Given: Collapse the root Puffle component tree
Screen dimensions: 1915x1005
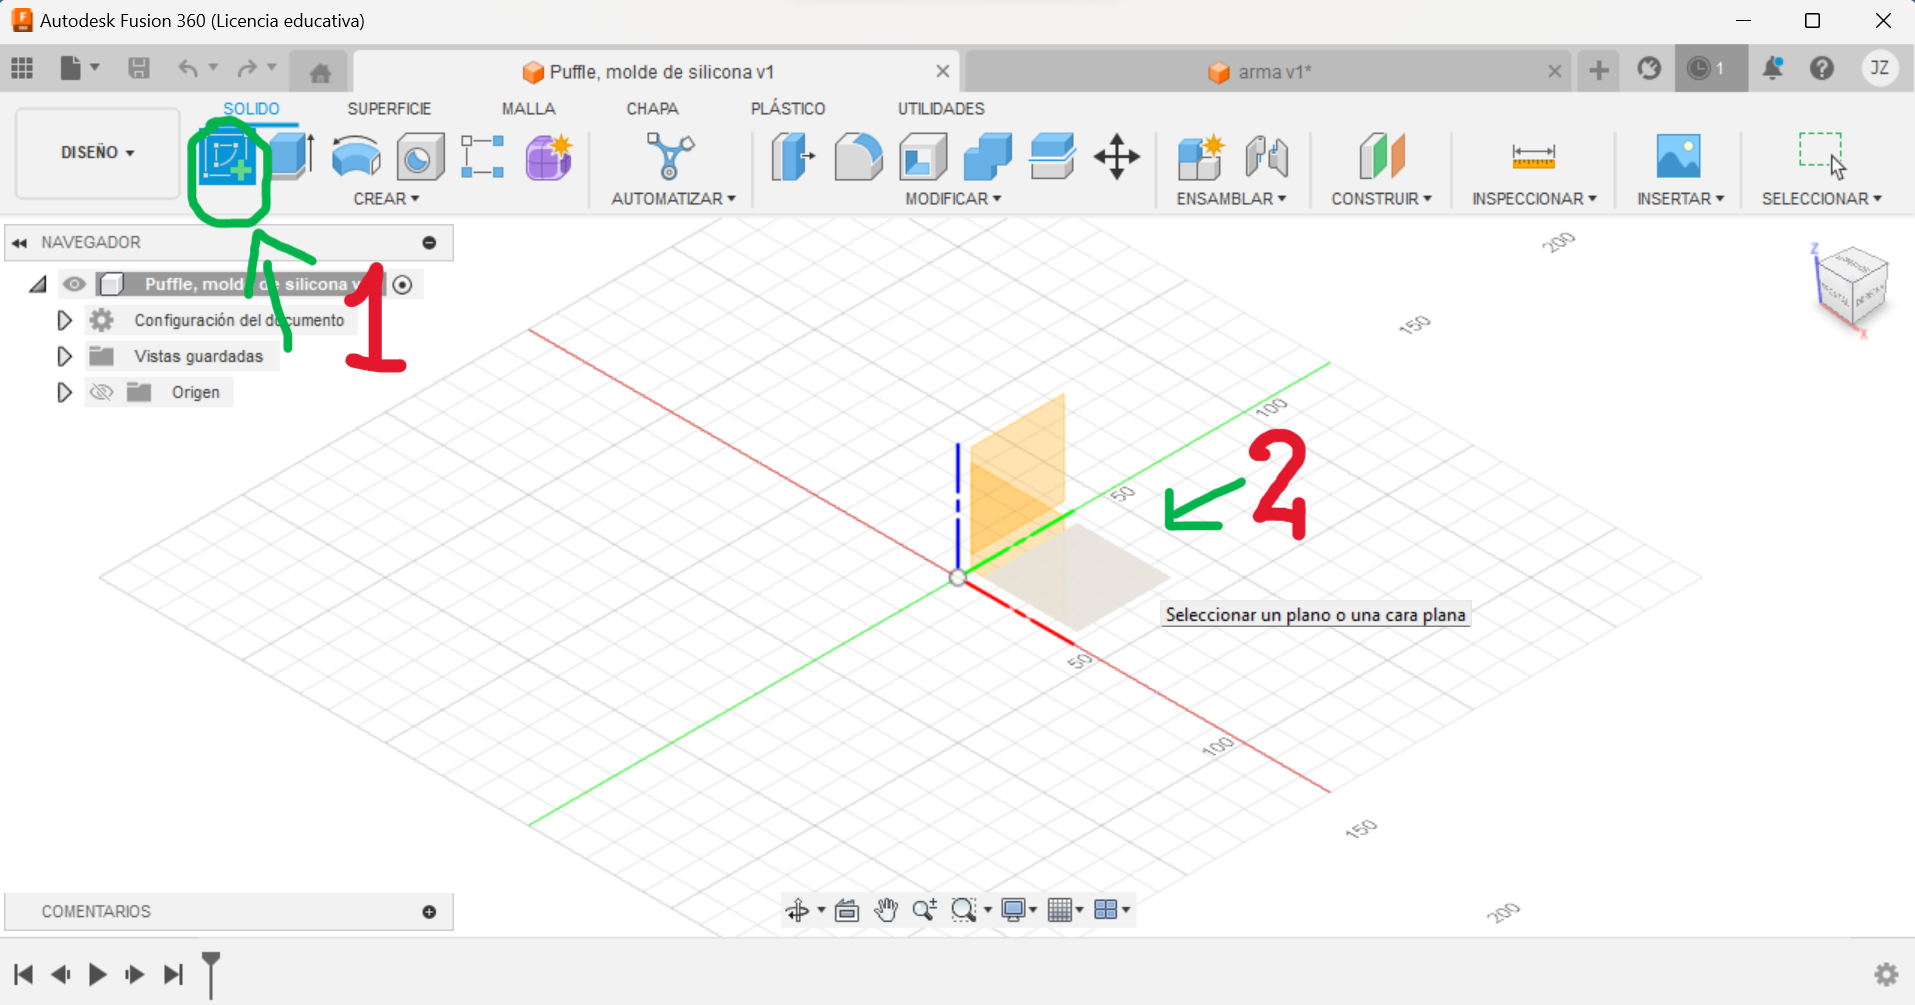Looking at the screenshot, I should (x=38, y=285).
